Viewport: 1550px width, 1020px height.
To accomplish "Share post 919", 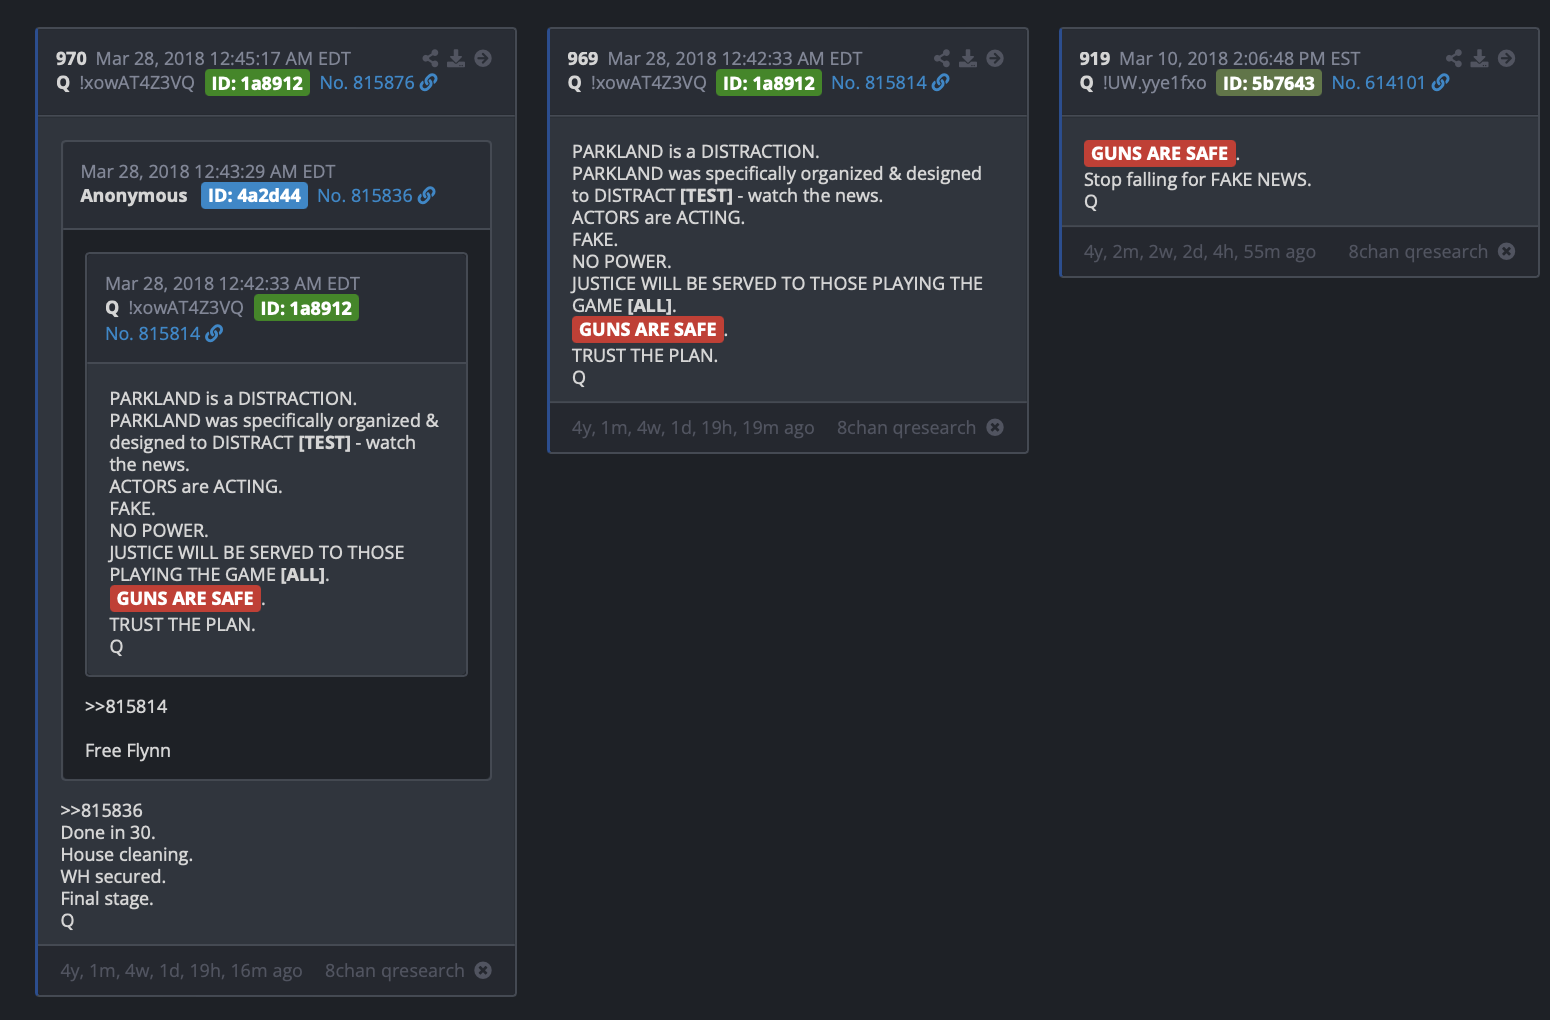I will [x=1454, y=58].
